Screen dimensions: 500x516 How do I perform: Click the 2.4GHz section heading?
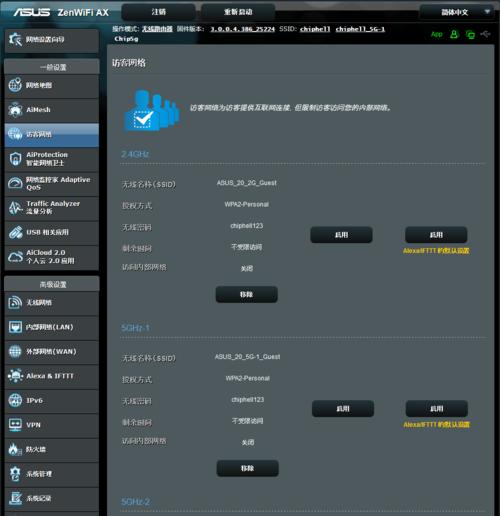pyautogui.click(x=135, y=154)
